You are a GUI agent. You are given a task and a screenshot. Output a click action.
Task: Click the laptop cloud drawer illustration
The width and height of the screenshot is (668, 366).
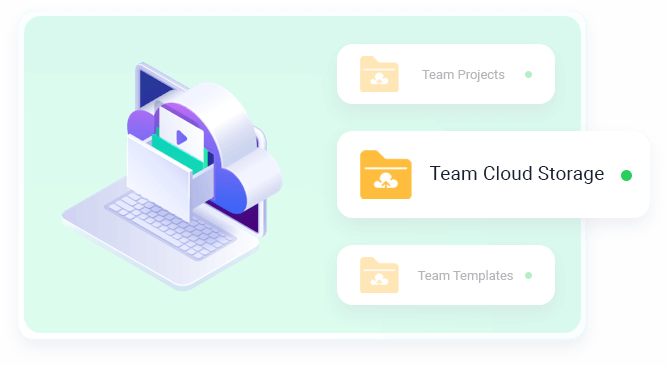(172, 176)
